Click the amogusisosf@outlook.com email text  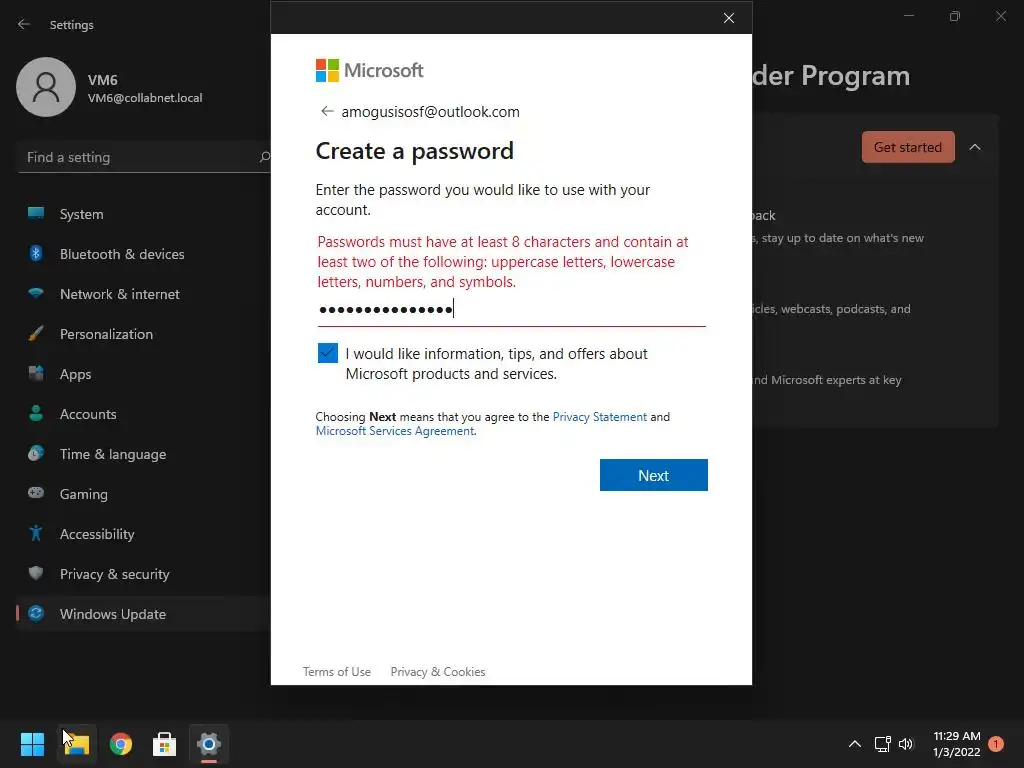click(x=430, y=112)
